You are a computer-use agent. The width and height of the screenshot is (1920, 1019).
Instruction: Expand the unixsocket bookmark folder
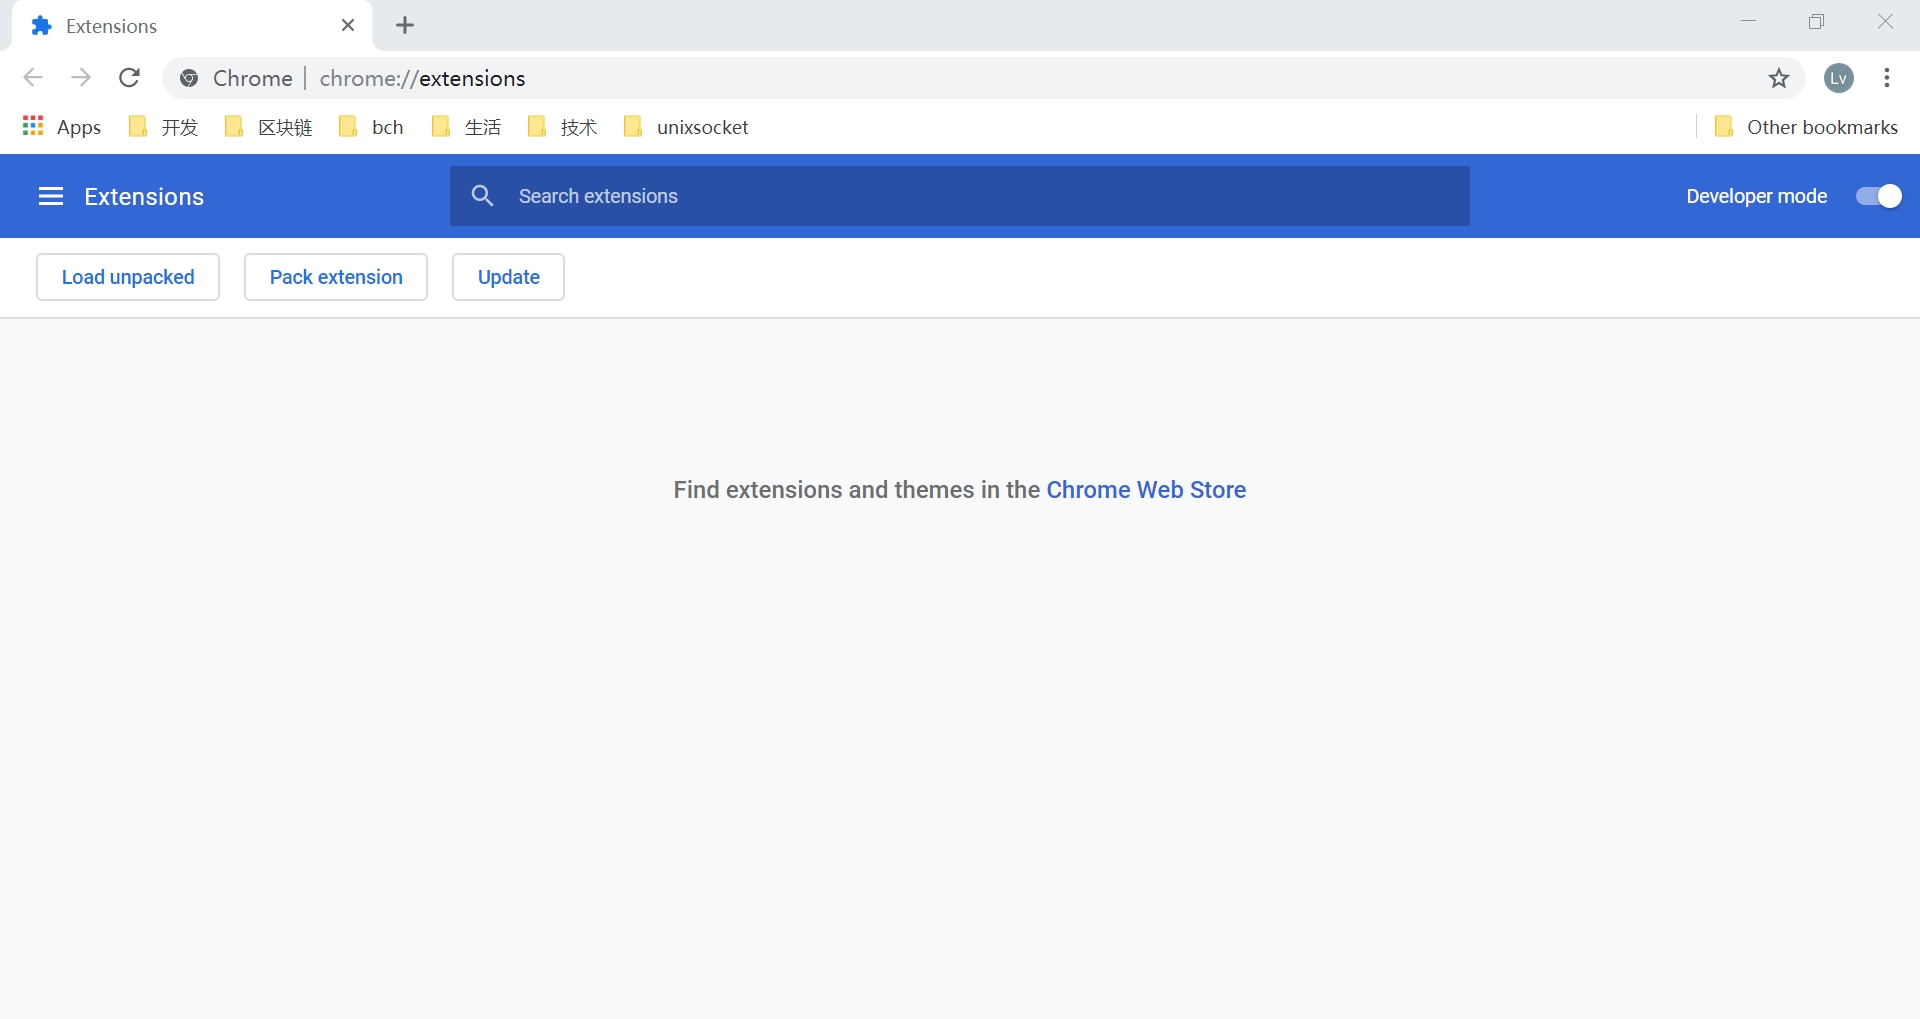pos(686,127)
